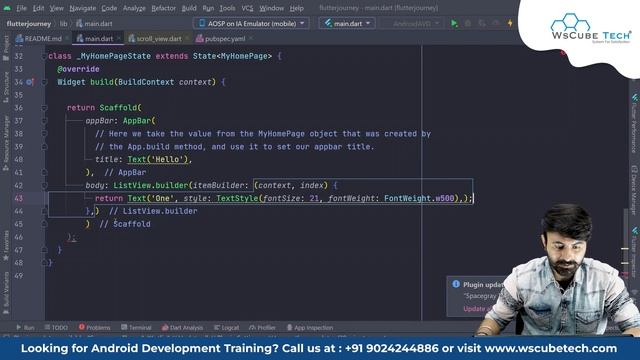640x360 pixels.
Task: Open the Structure tool window sidebar button
Action: click(x=6, y=86)
